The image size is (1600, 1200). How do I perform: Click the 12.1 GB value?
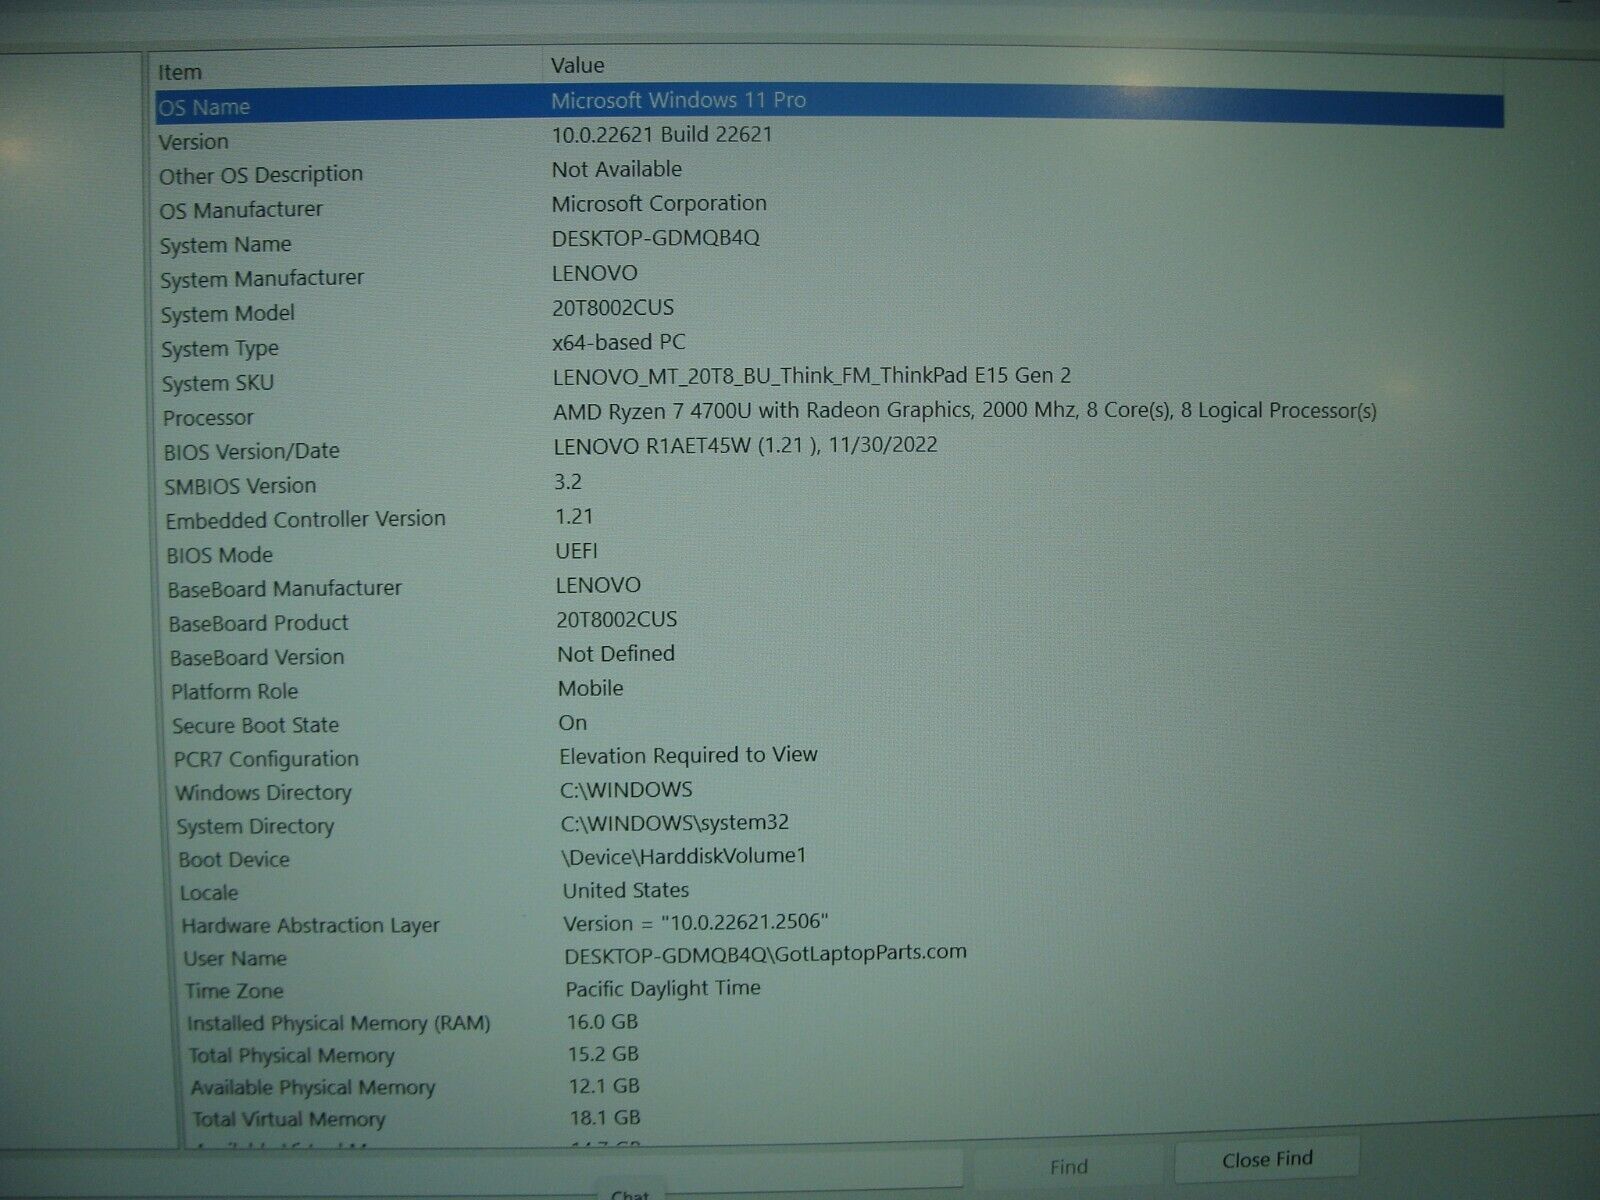click(604, 1086)
